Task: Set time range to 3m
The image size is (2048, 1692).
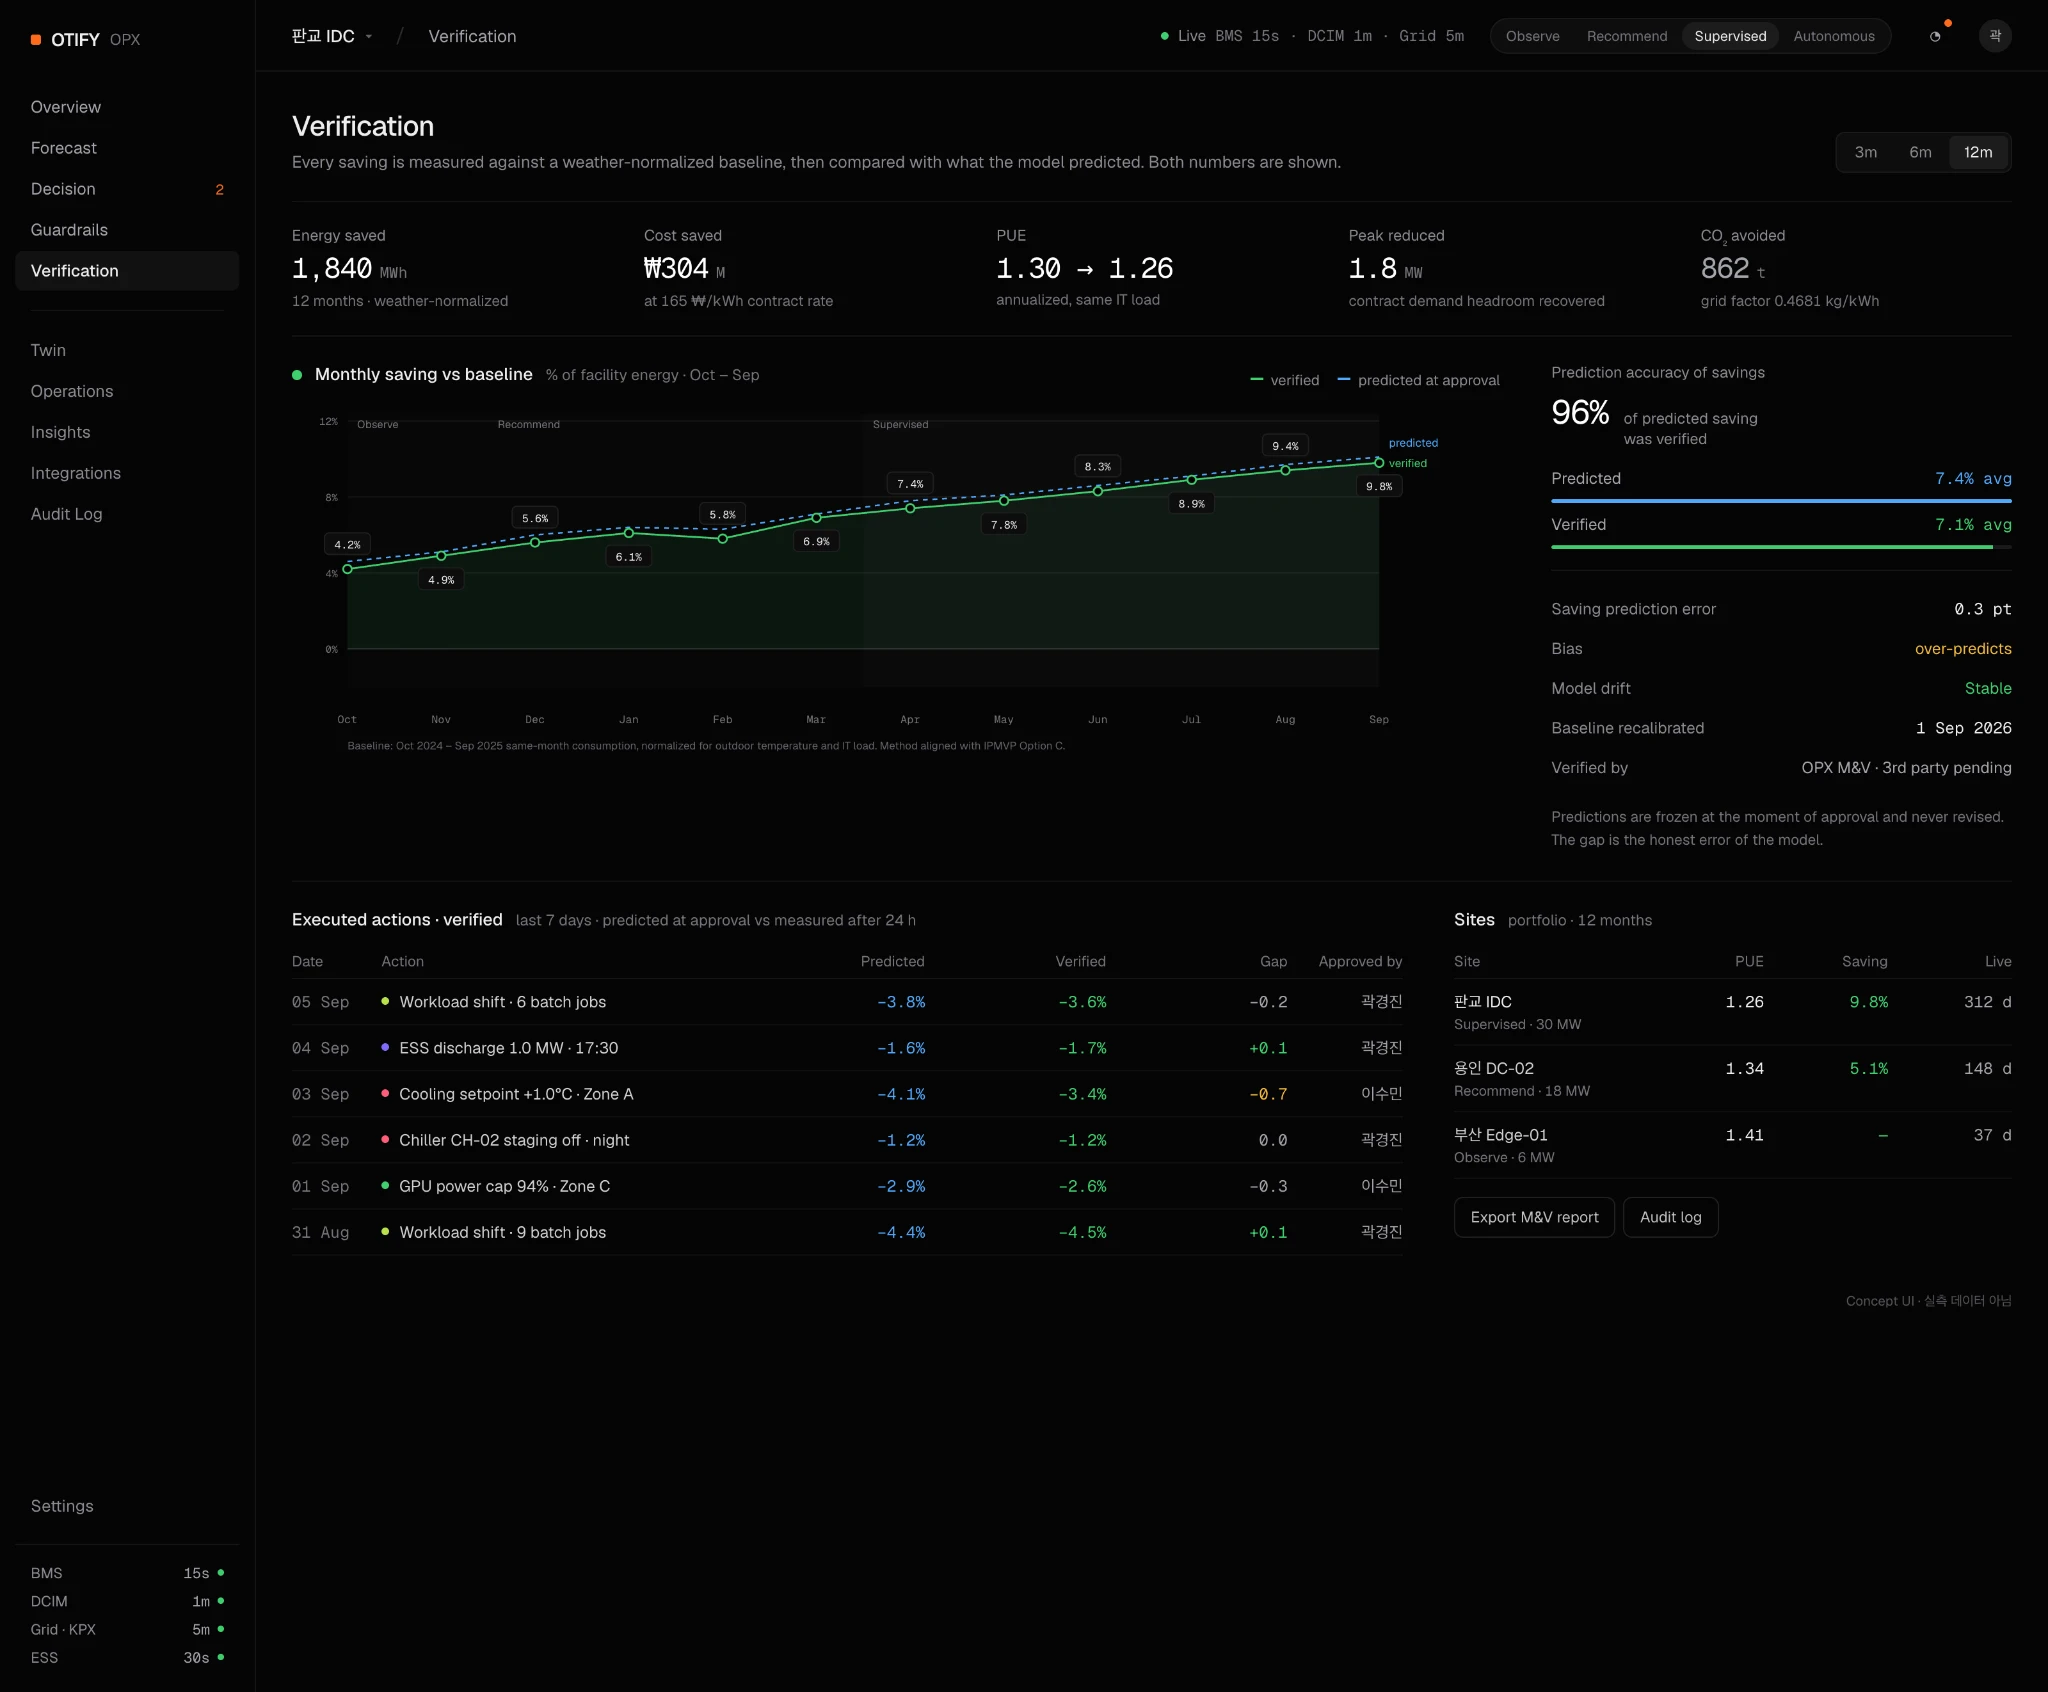Action: [1866, 152]
